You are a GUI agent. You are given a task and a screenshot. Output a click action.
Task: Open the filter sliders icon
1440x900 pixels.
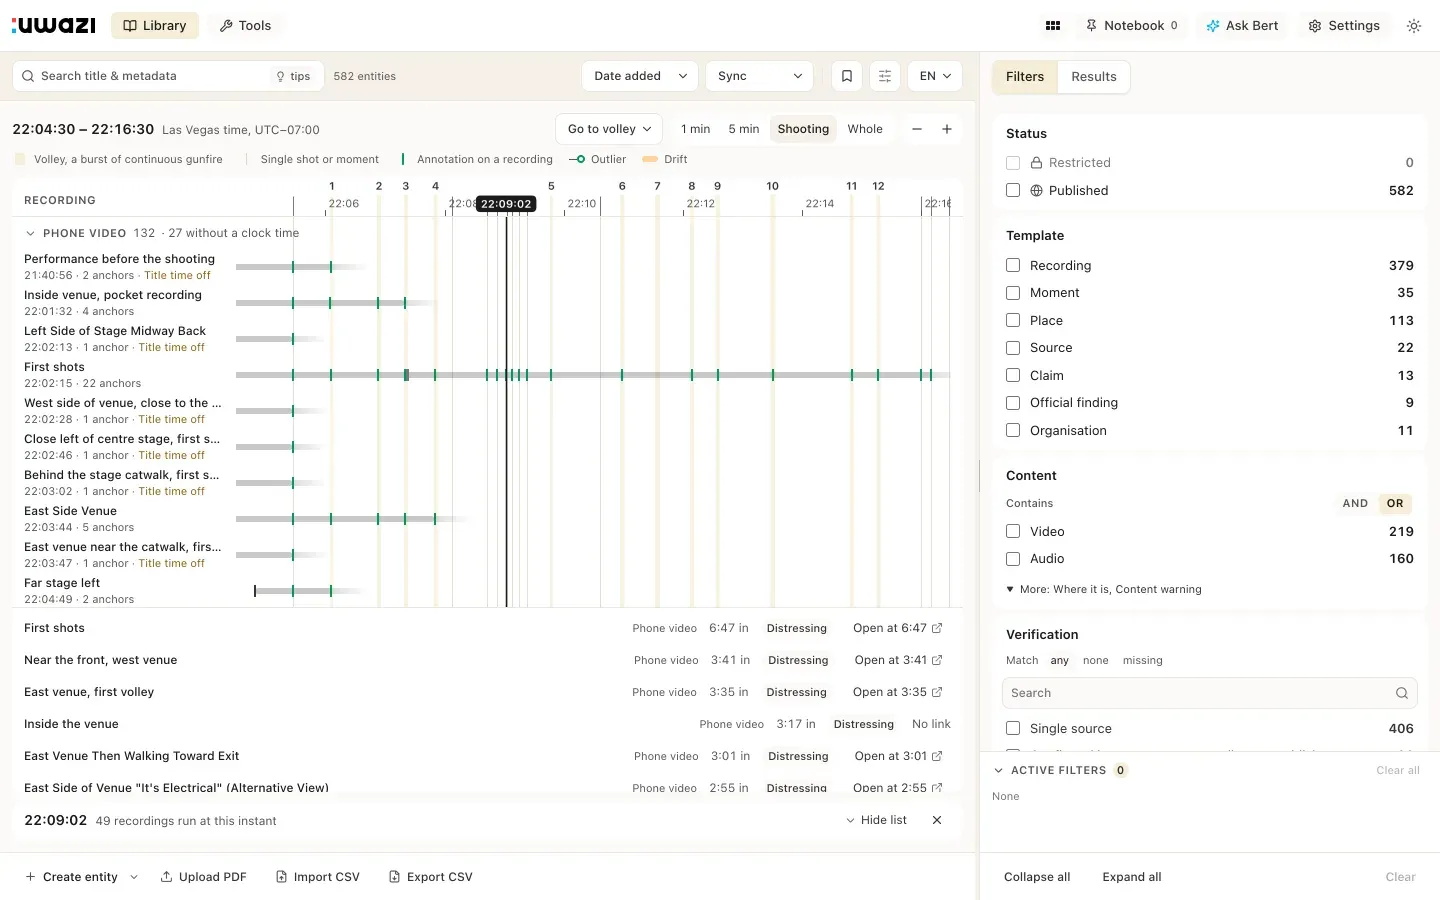885,76
